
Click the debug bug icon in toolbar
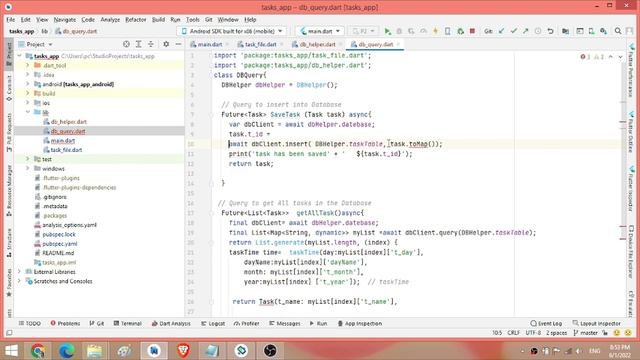399,31
